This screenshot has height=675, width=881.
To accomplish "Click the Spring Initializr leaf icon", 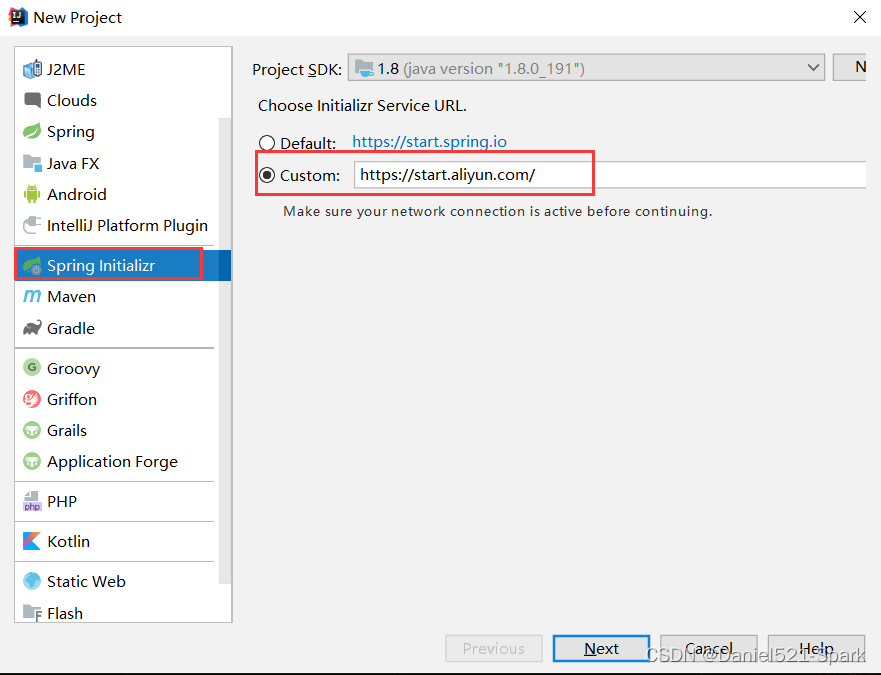I will [x=33, y=265].
